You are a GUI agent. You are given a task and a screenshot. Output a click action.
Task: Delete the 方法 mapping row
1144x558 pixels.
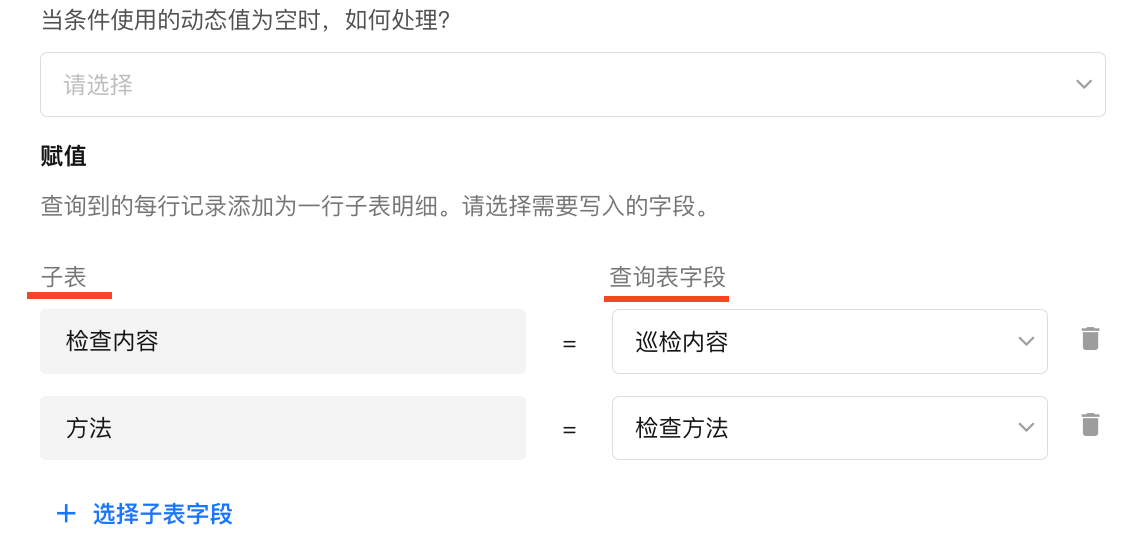tap(1090, 425)
